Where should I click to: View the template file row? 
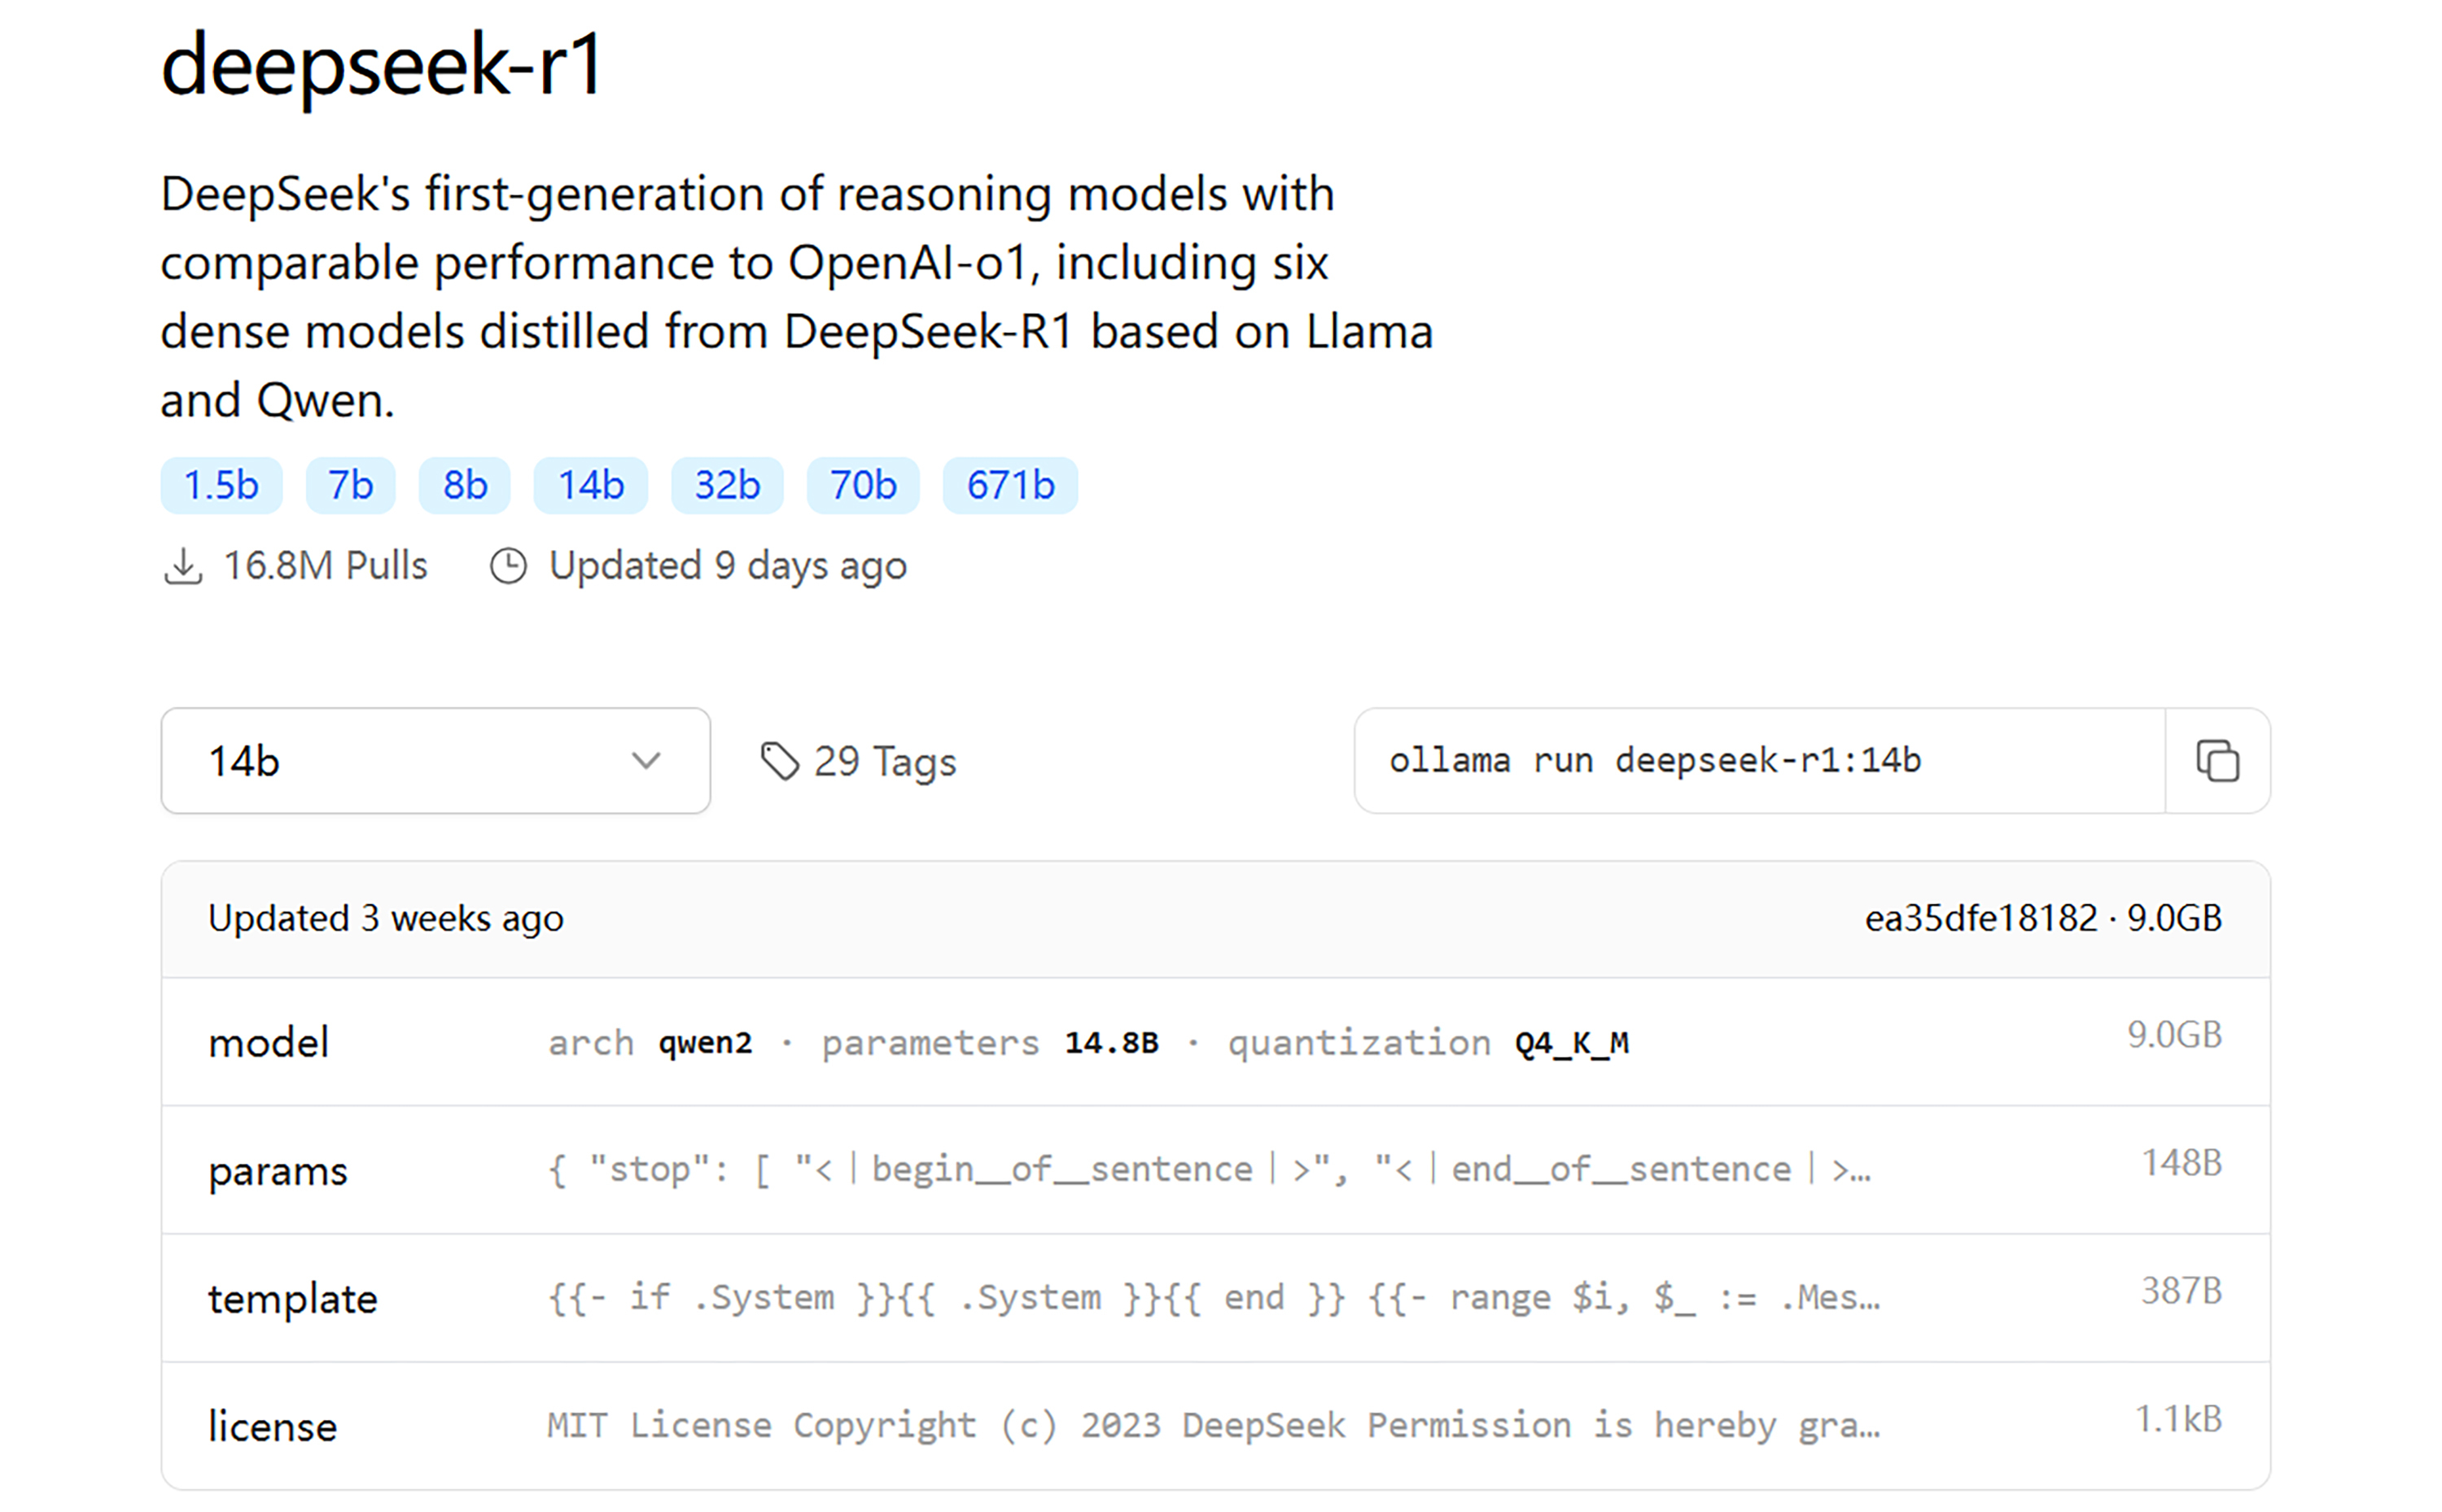1215,1298
